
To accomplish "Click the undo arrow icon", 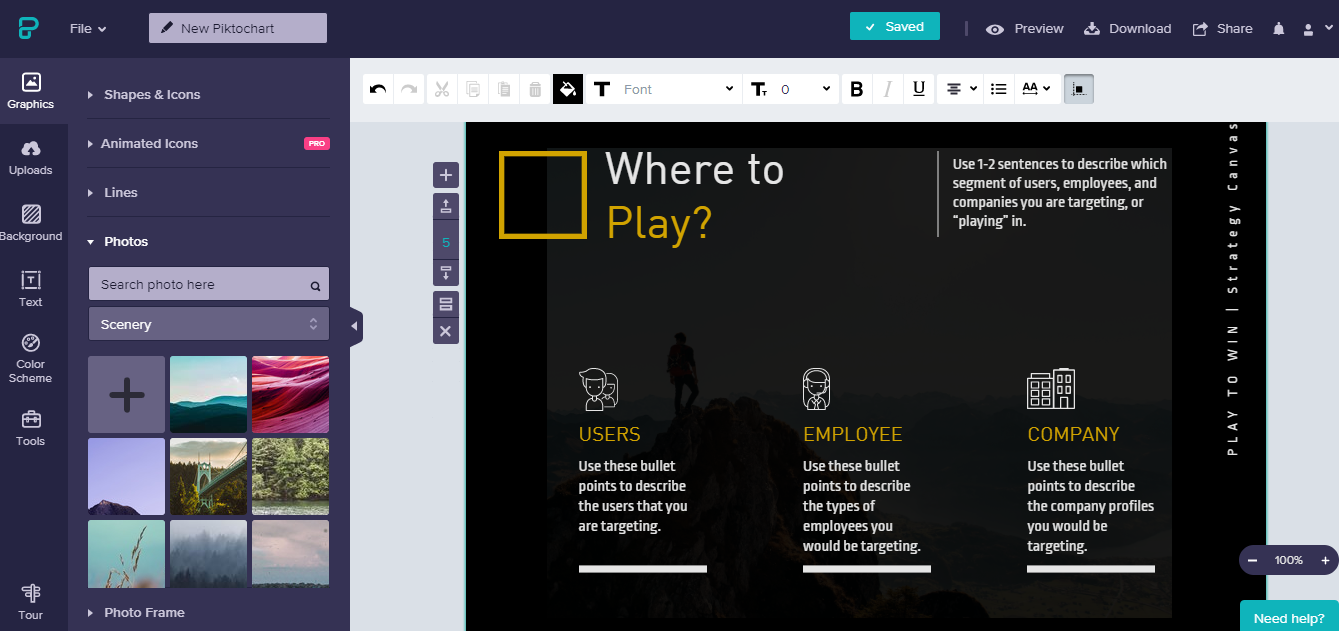I will pos(378,89).
